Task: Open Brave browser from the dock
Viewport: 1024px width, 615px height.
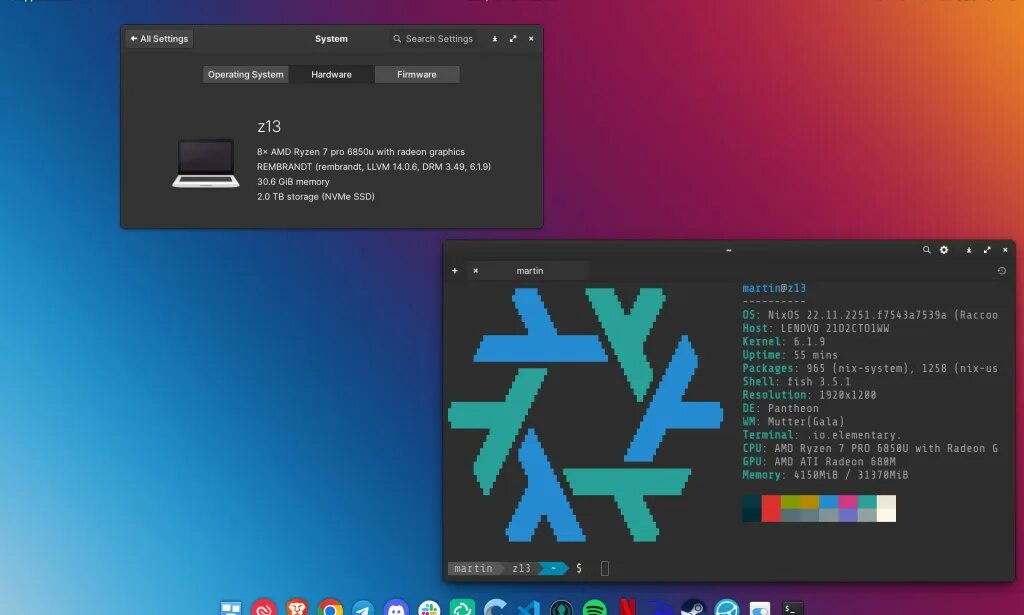Action: tap(297, 608)
